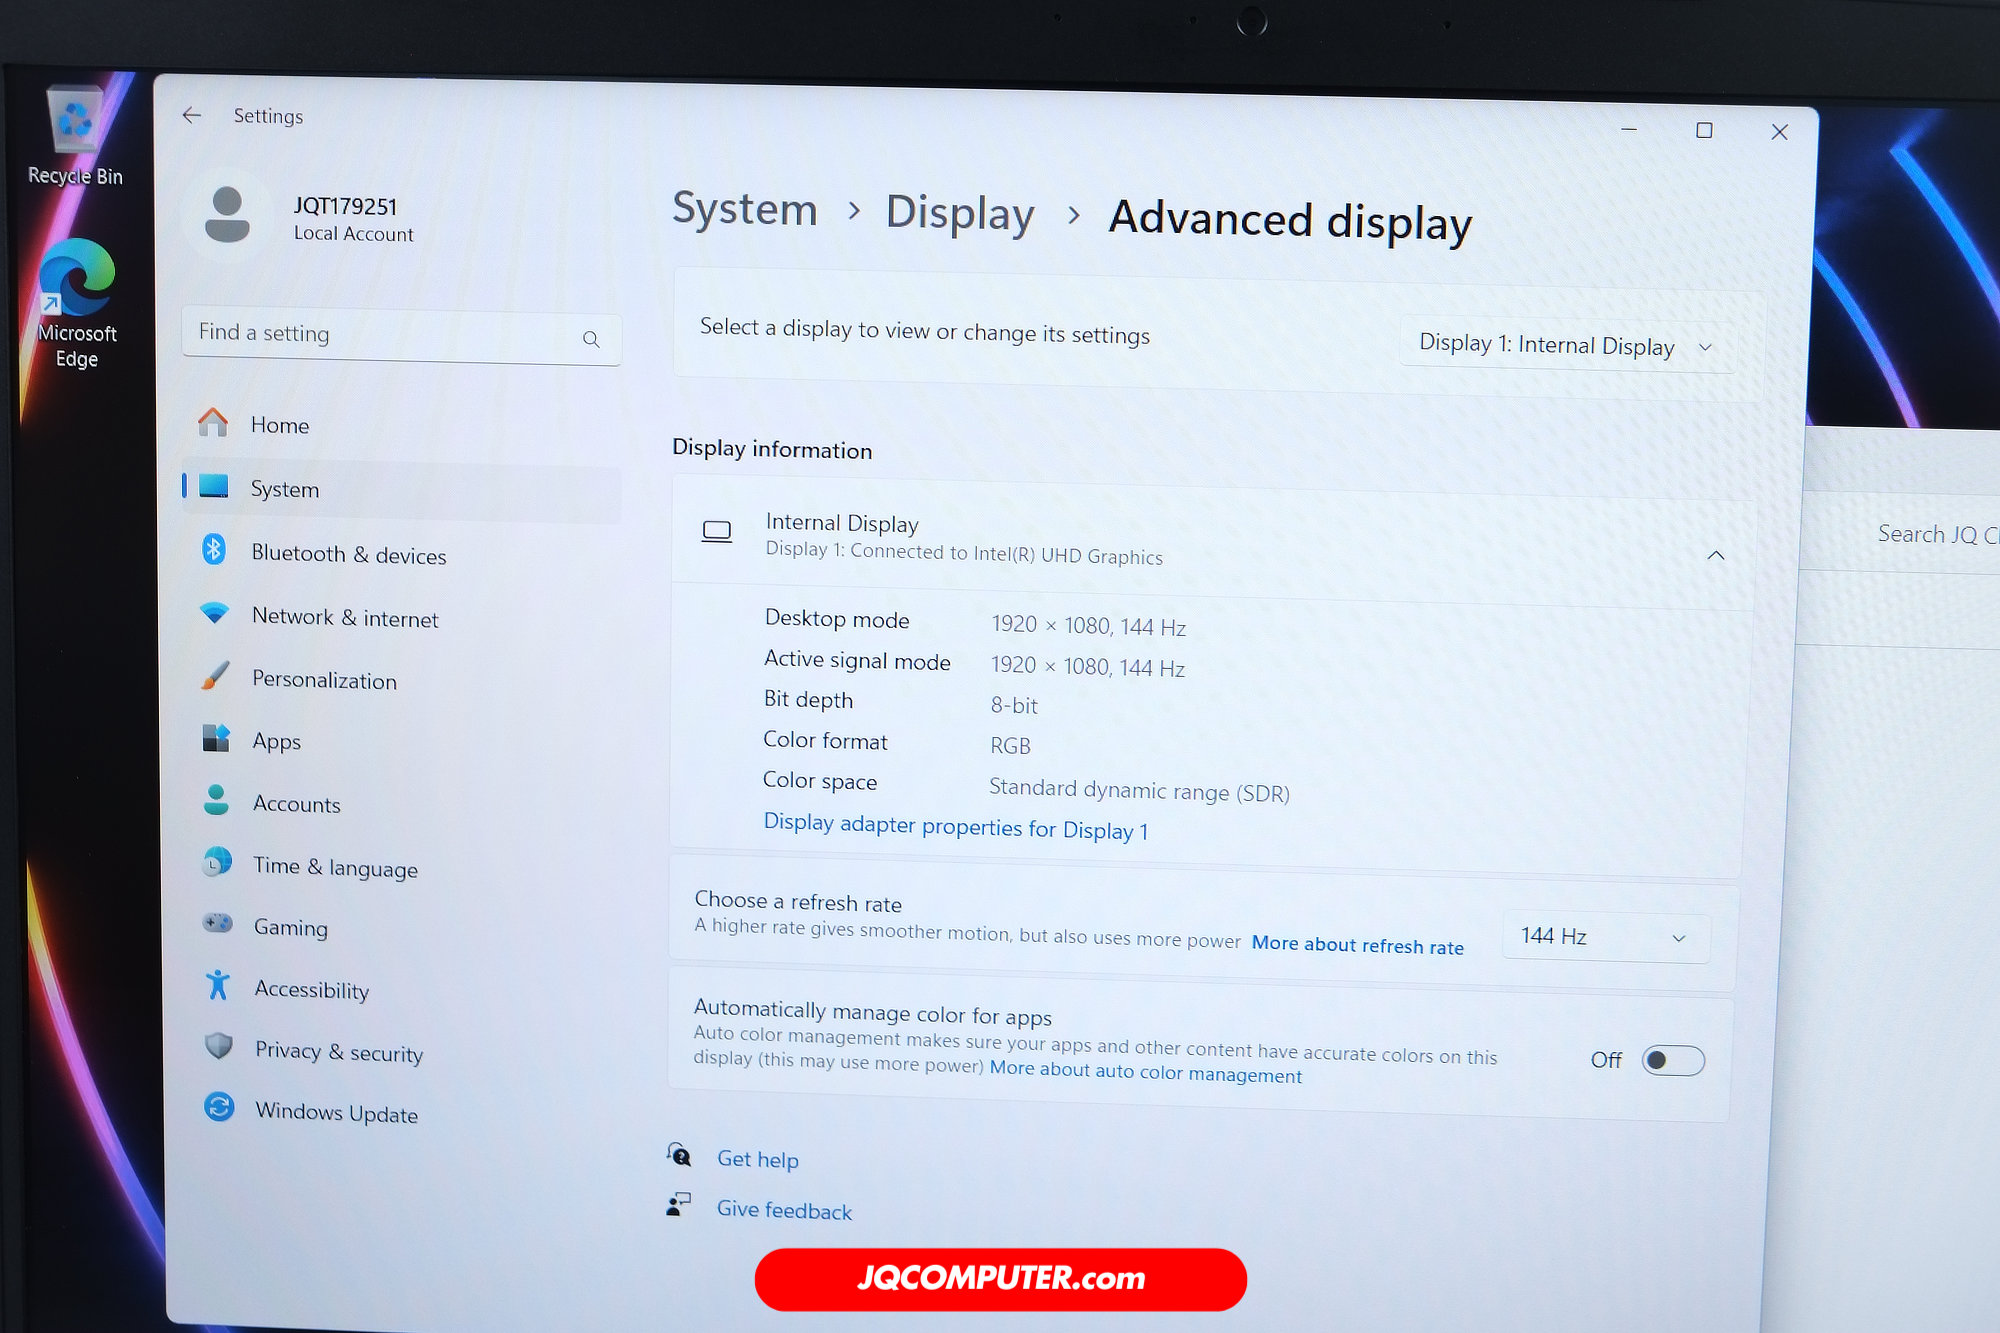The width and height of the screenshot is (2000, 1333).
Task: Click the Give feedback person icon
Action: click(x=679, y=1204)
